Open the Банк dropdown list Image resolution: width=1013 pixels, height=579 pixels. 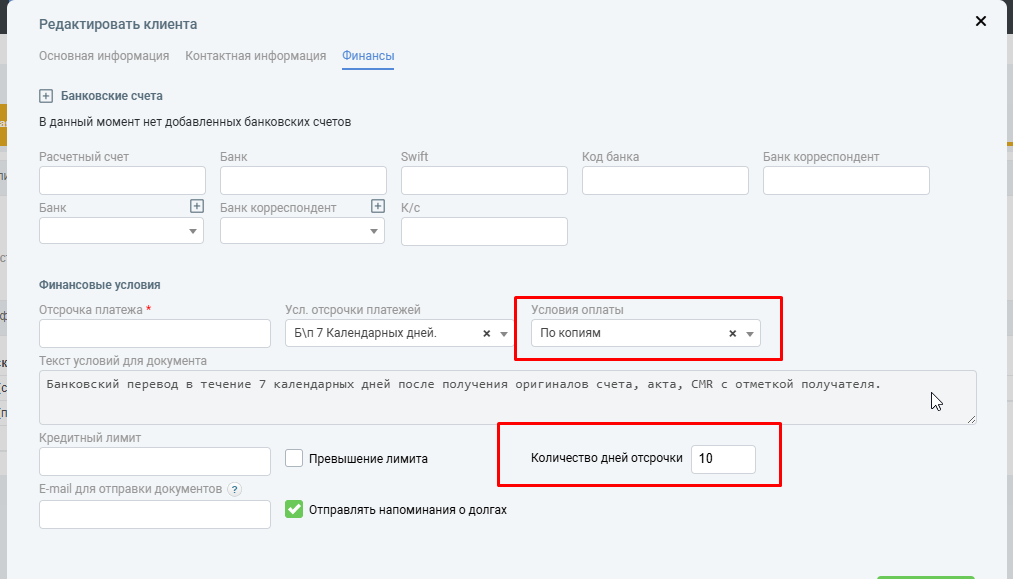[x=192, y=231]
